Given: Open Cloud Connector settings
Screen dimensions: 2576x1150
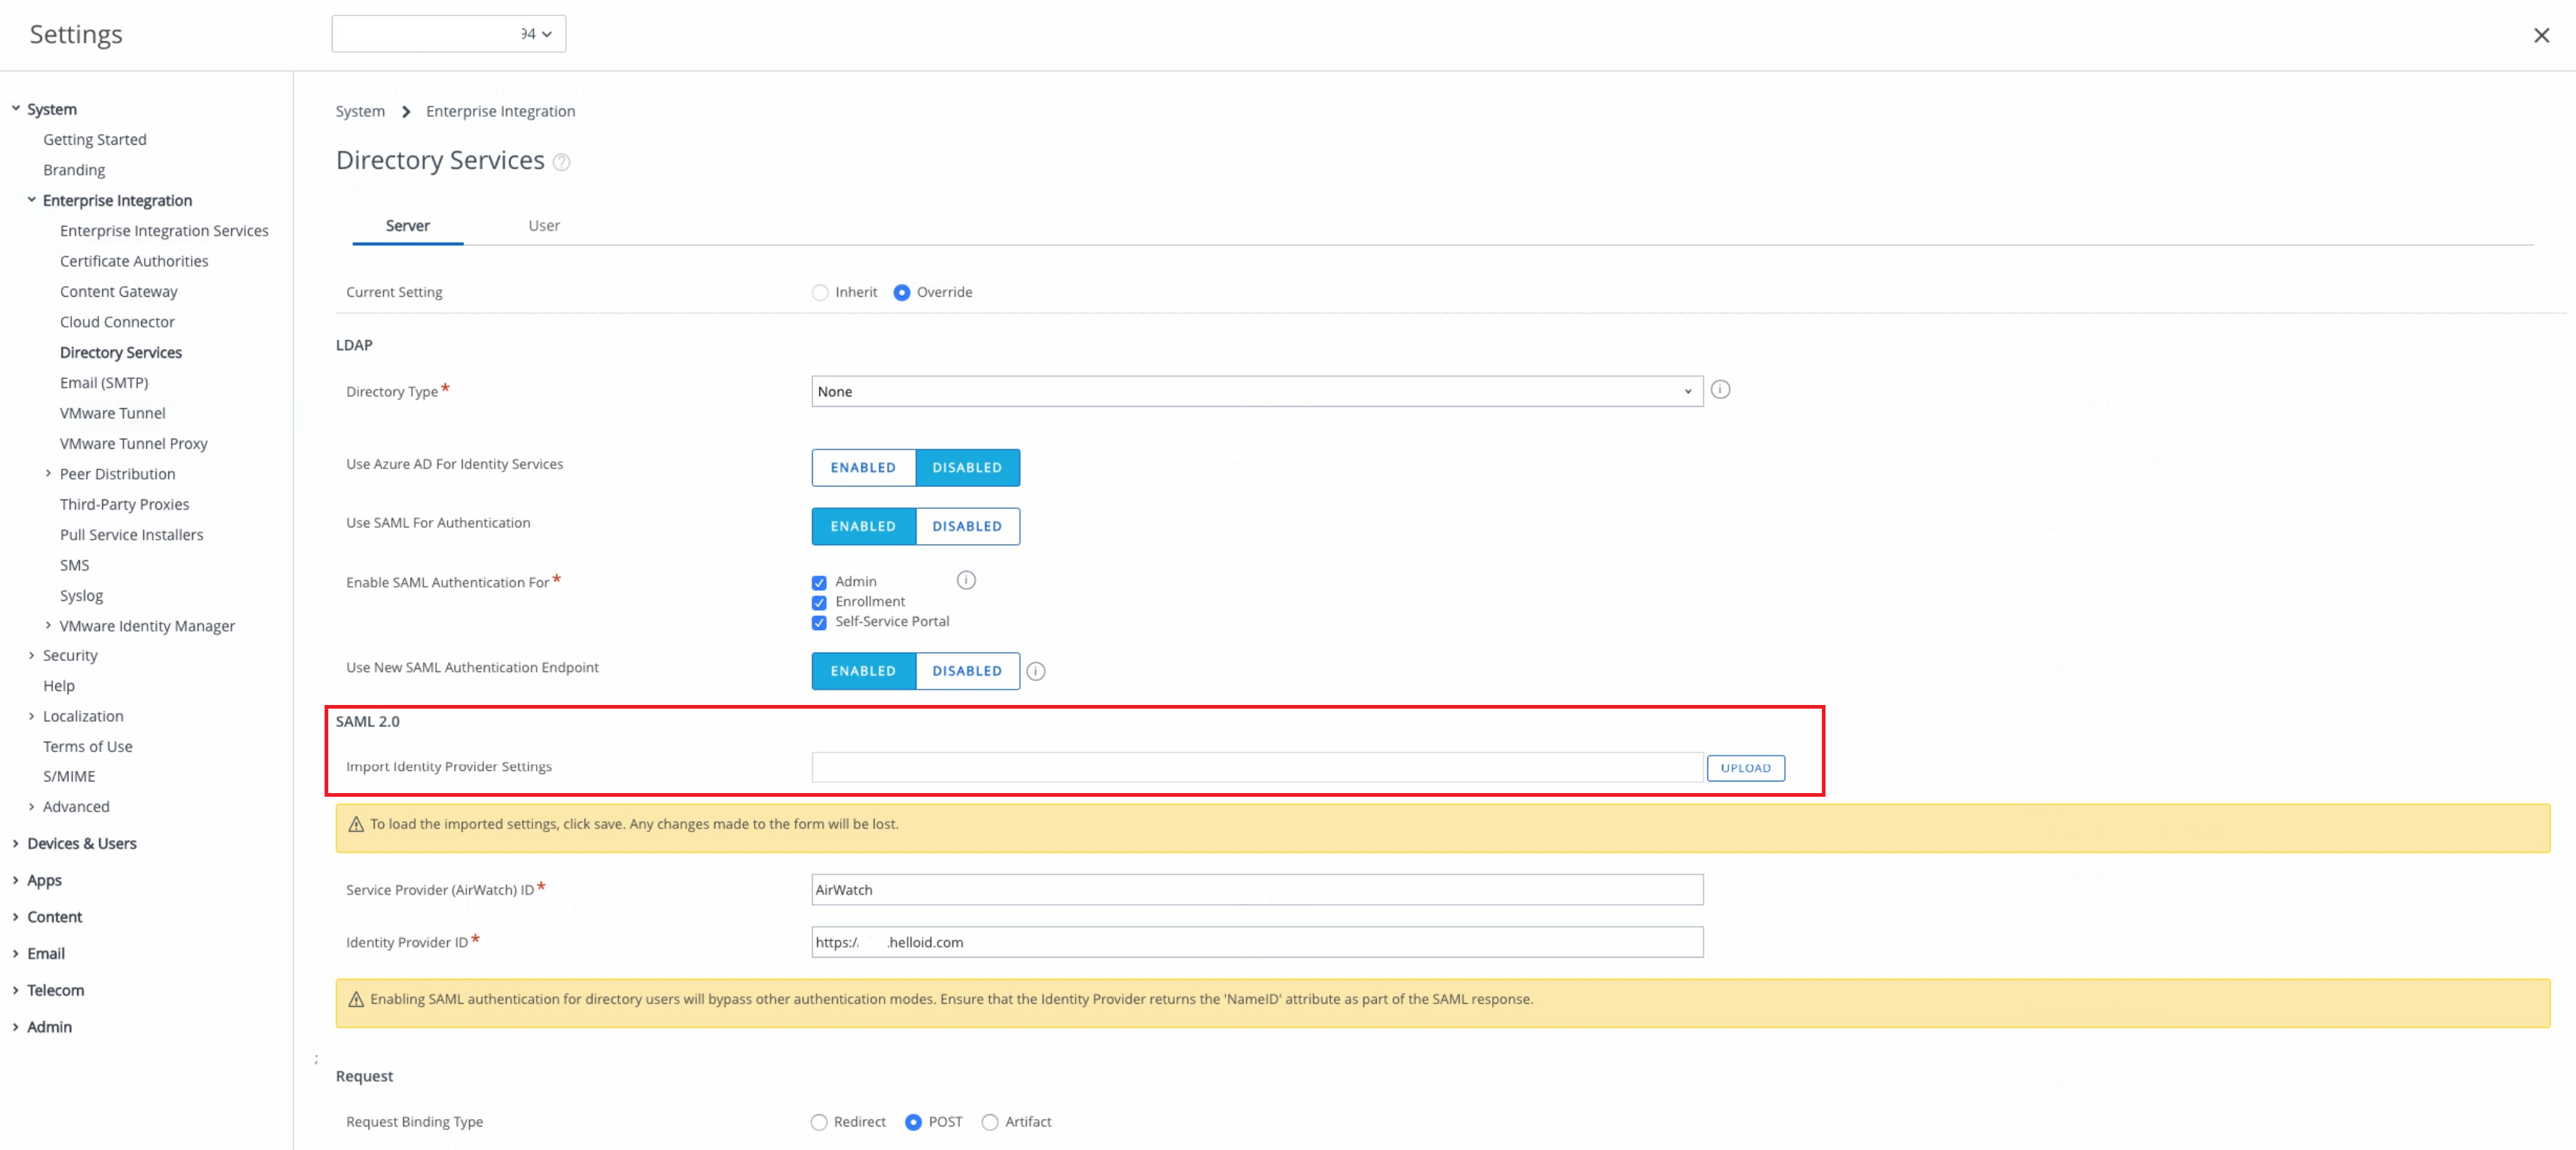Looking at the screenshot, I should (x=117, y=322).
